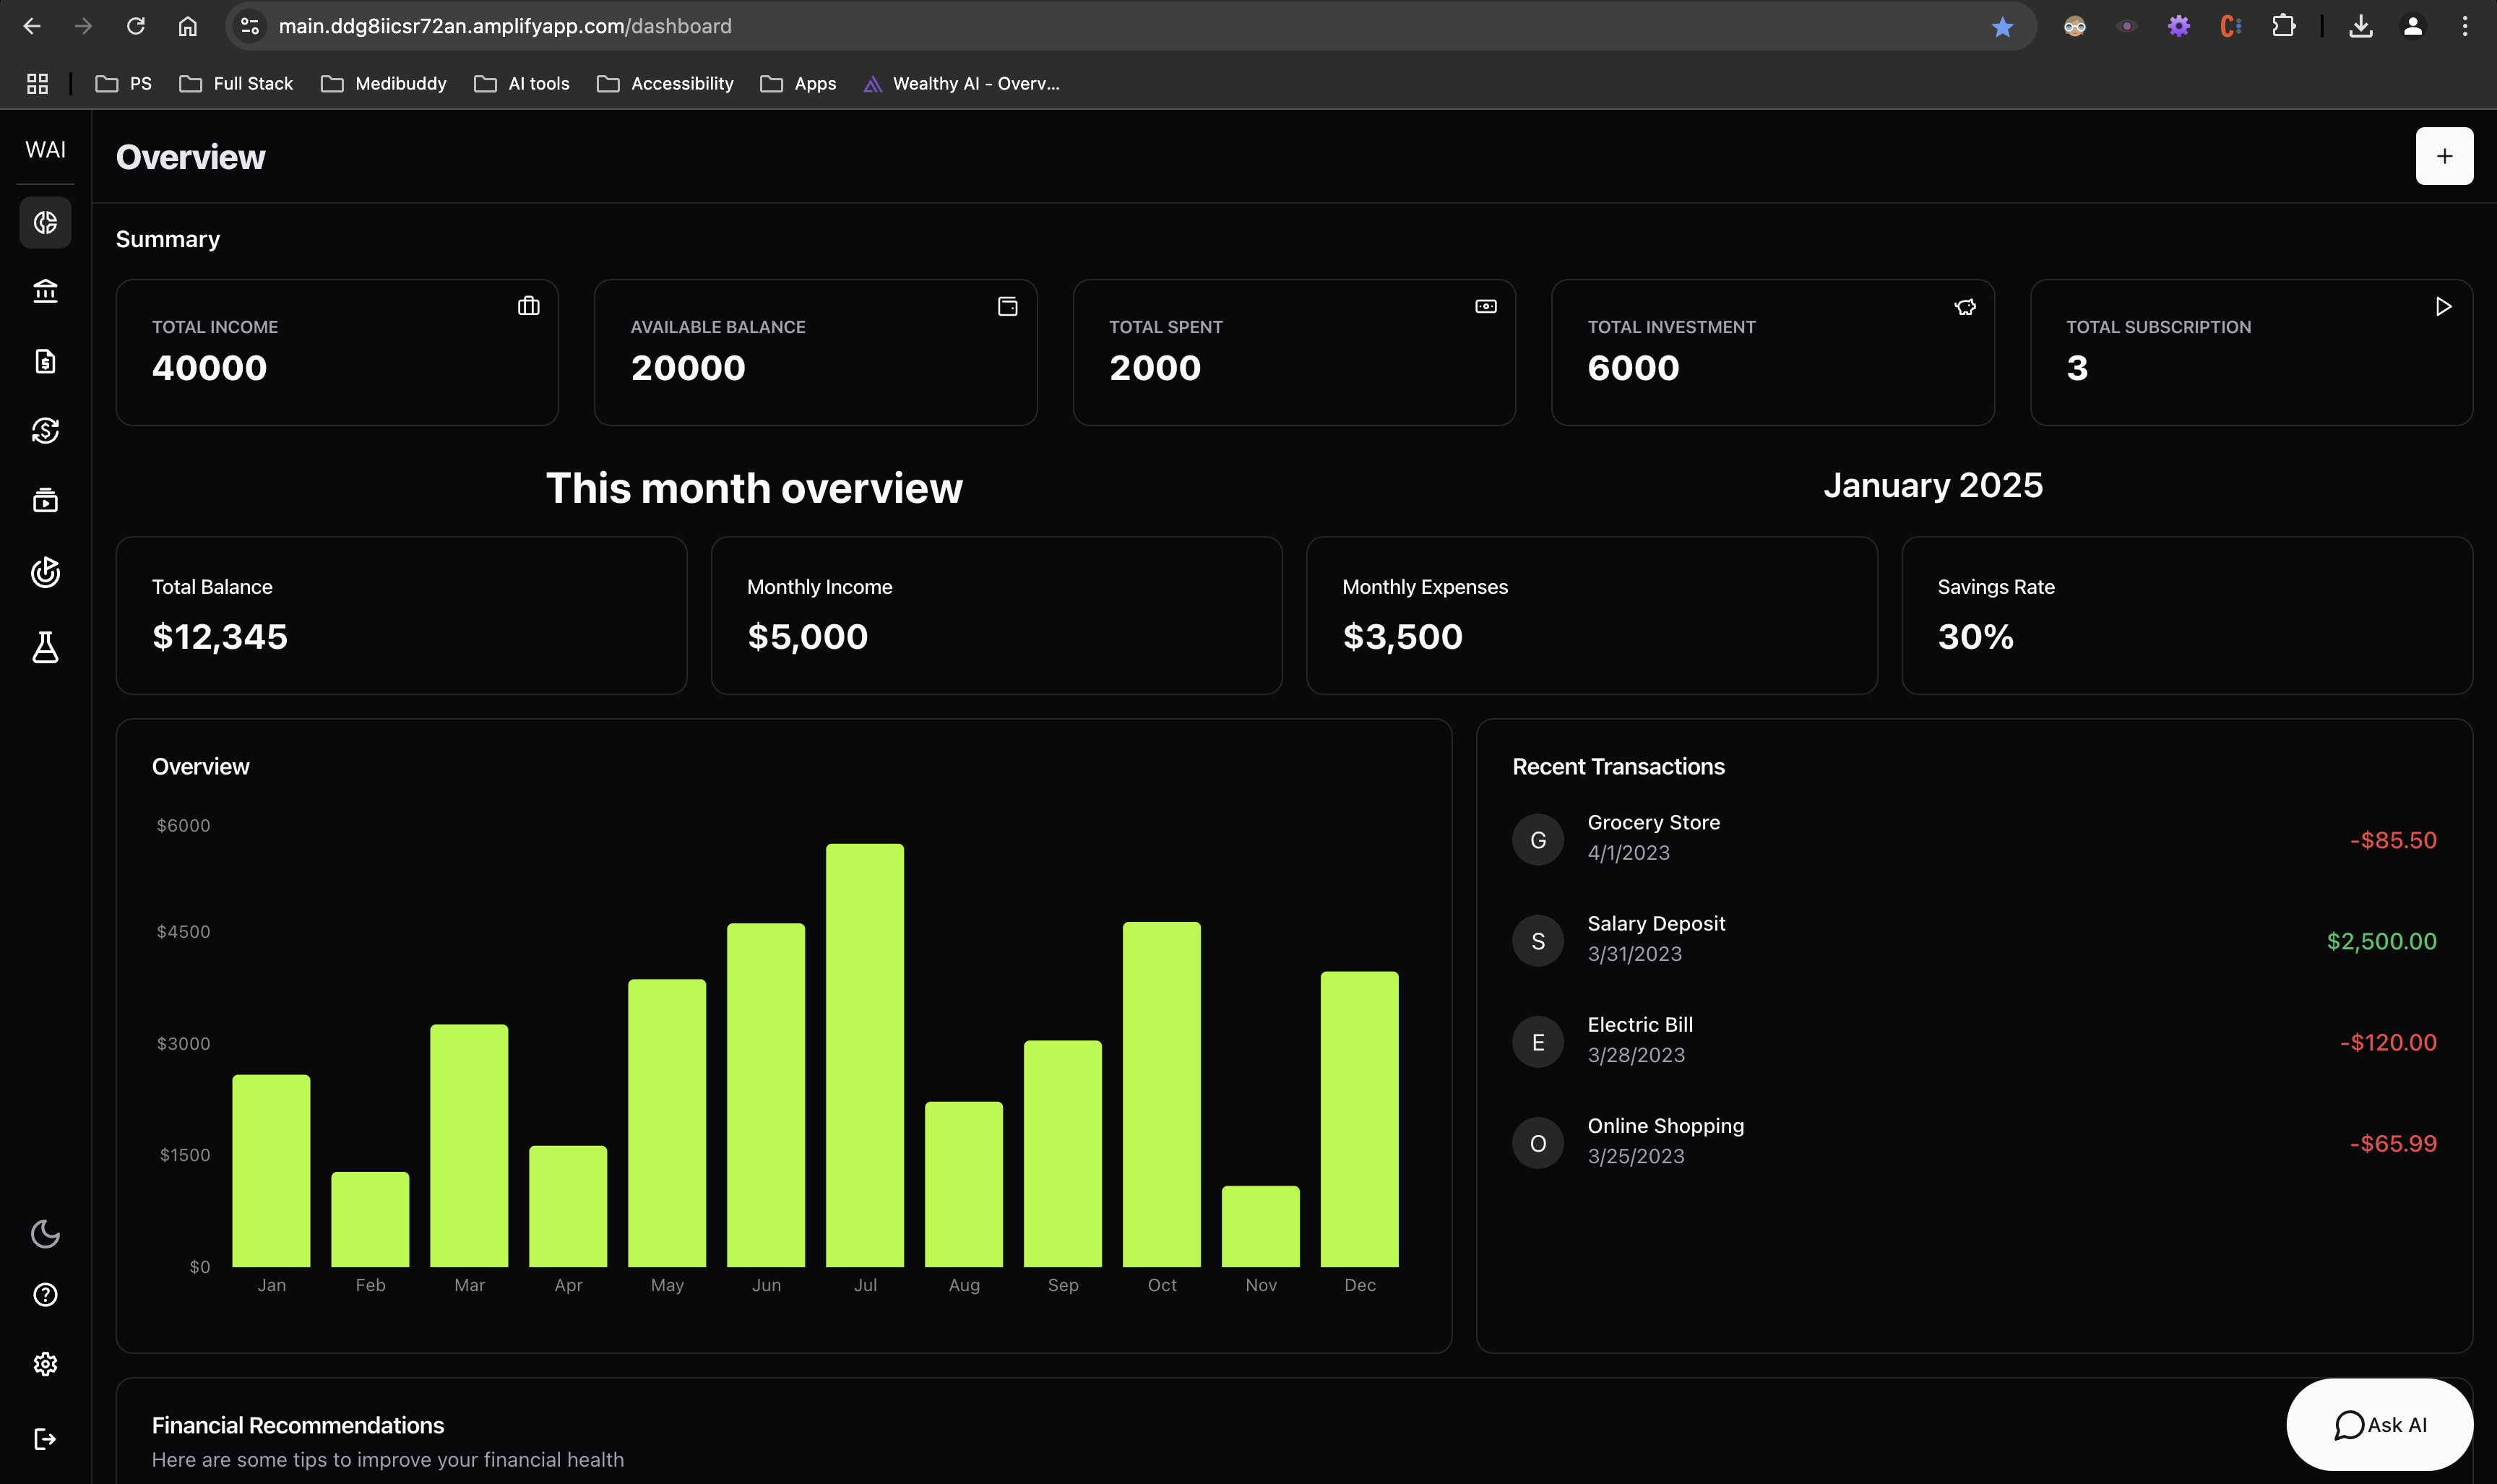This screenshot has height=1484, width=2497.
Task: Click the logout icon at sidebar bottom
Action: [x=45, y=1439]
